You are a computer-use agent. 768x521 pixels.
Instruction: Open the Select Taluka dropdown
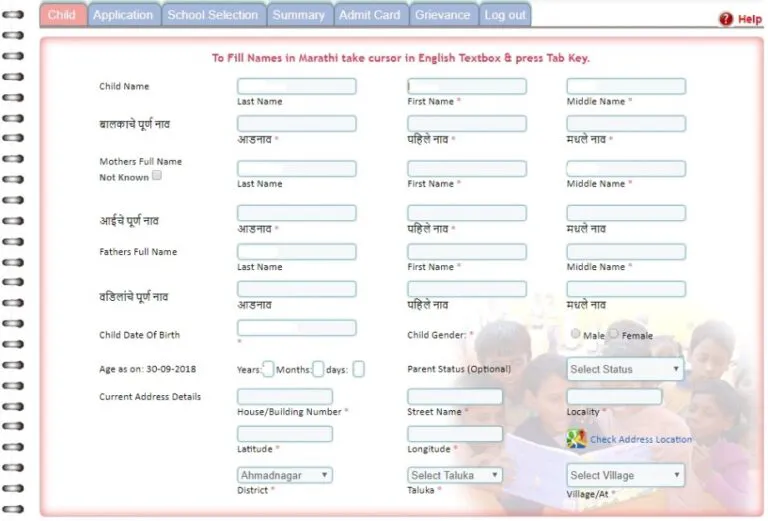(455, 475)
